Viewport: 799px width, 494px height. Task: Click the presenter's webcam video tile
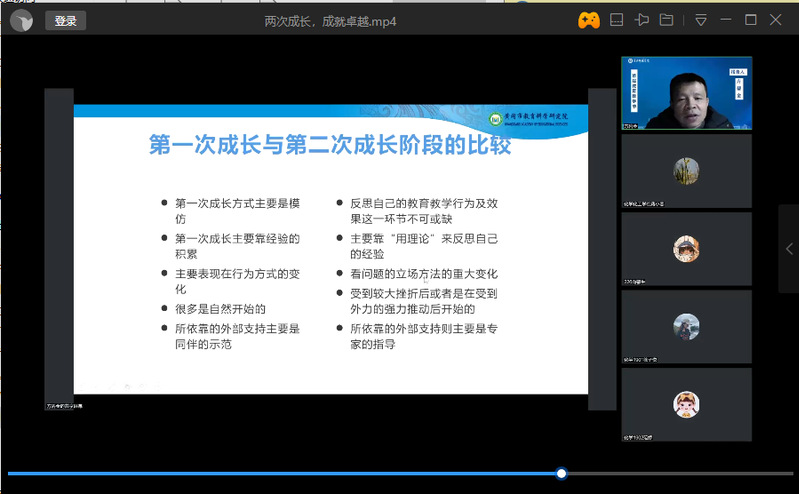tap(686, 93)
